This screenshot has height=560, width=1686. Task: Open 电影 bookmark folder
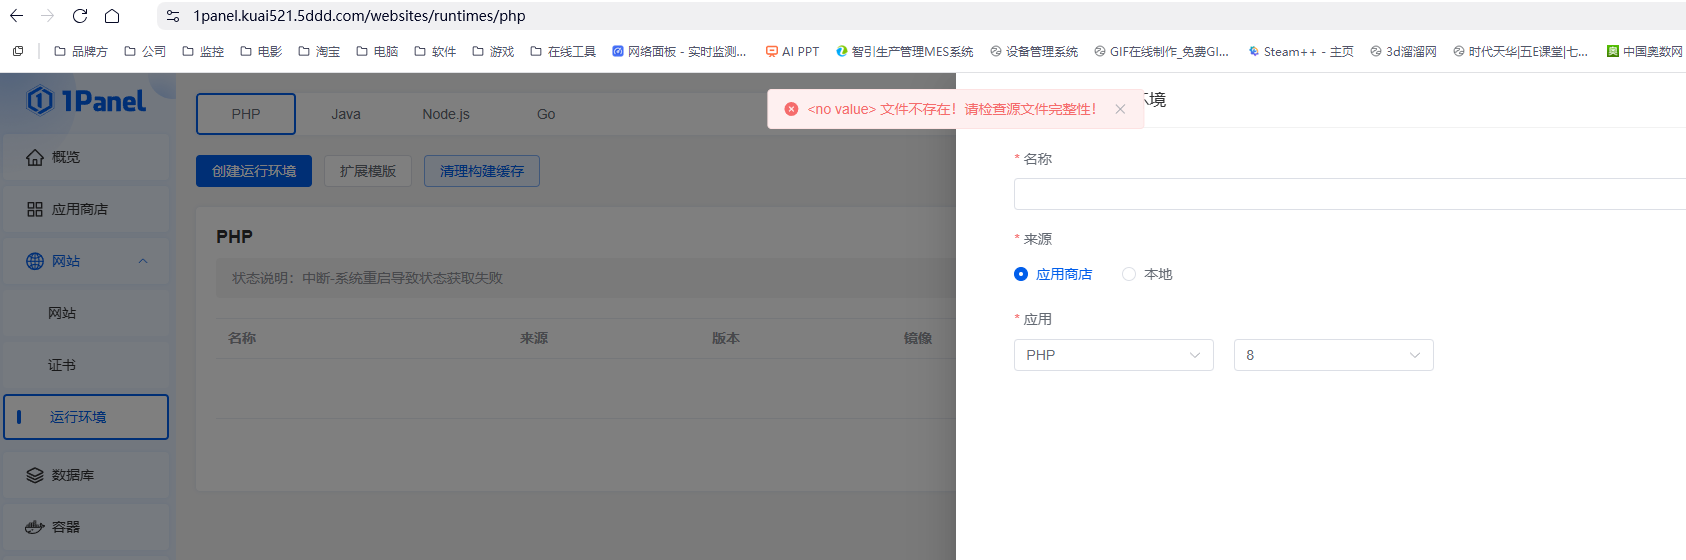coord(261,51)
